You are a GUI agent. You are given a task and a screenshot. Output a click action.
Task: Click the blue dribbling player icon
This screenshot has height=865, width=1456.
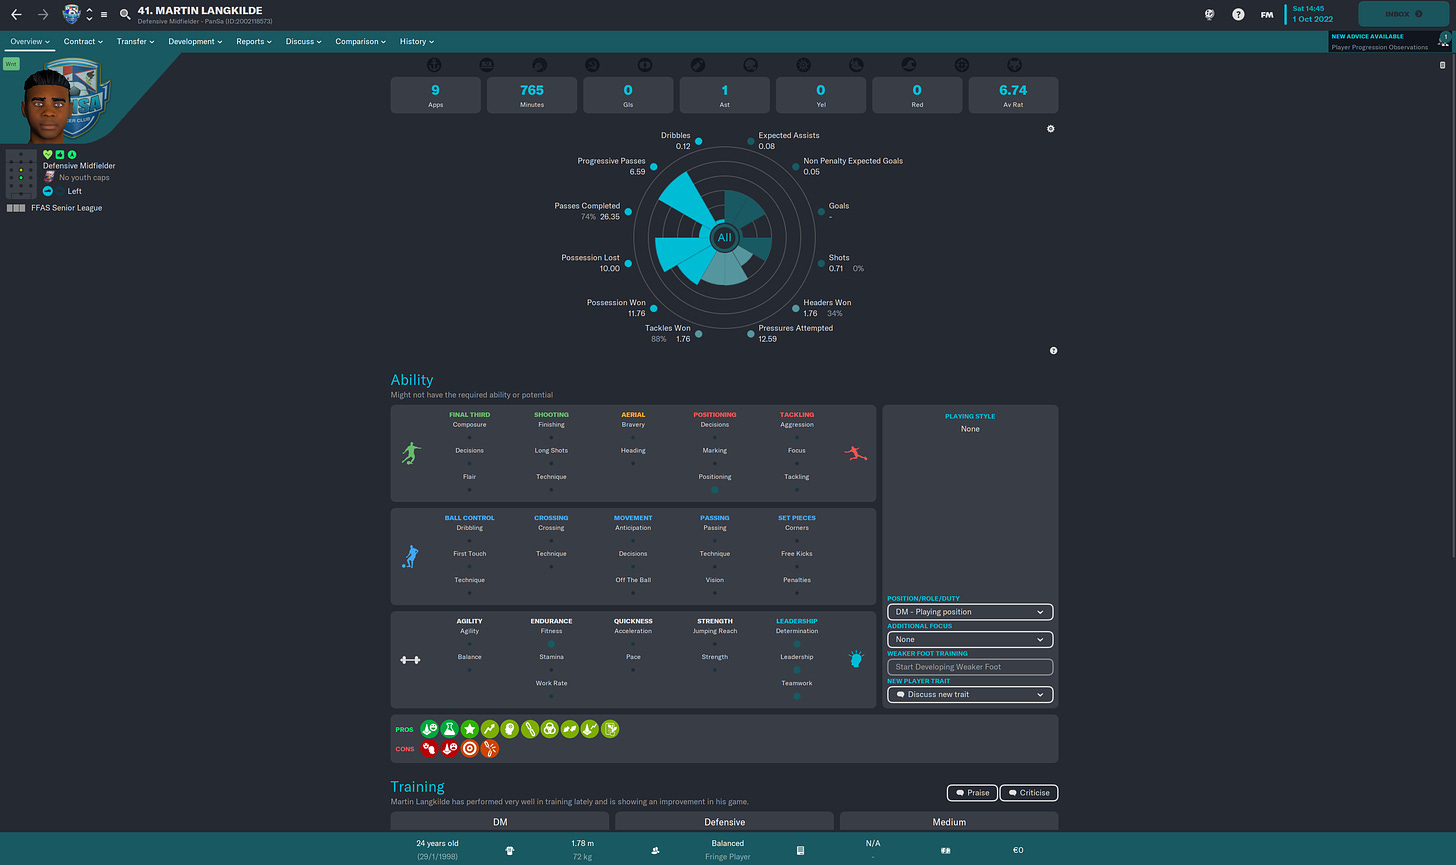click(410, 557)
